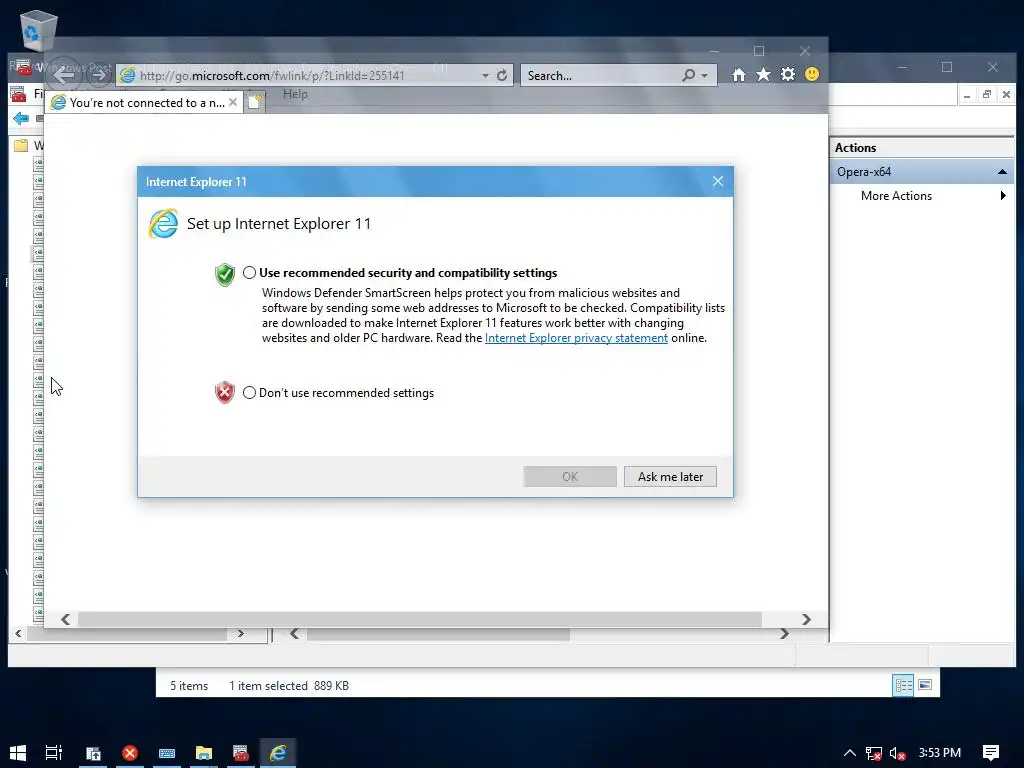Click the back arrow in the console toolbar
This screenshot has height=768, width=1024.
click(21, 118)
